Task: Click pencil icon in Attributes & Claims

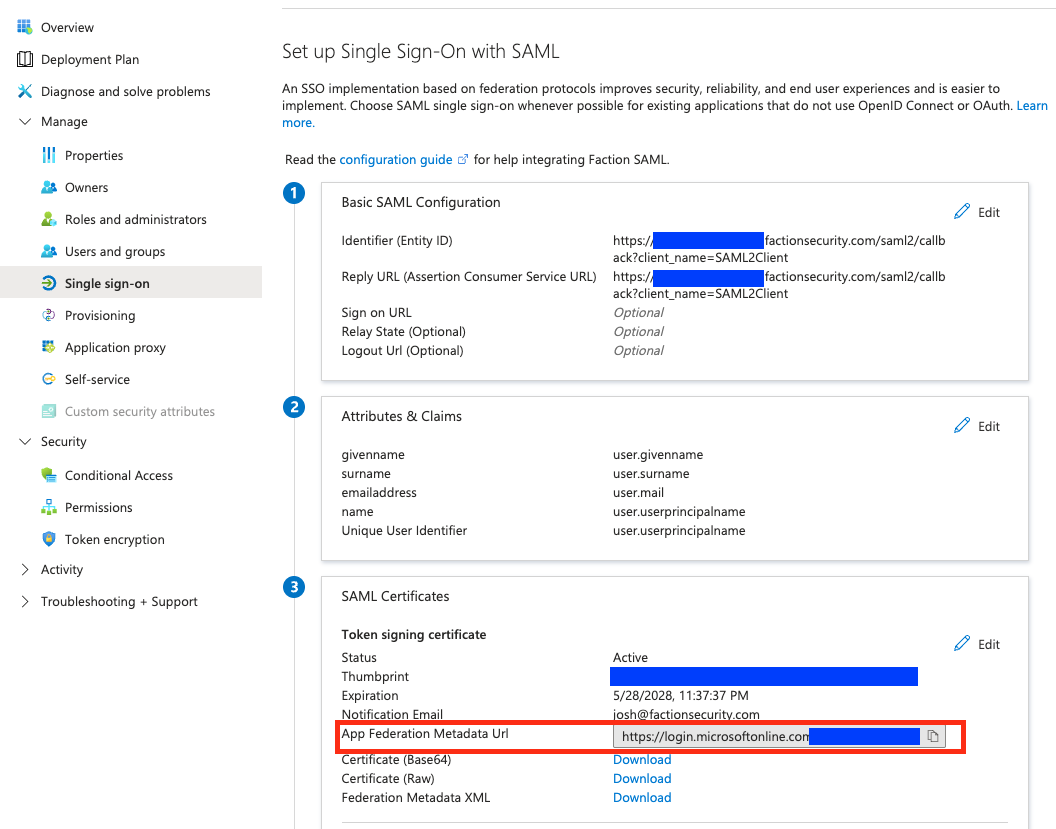Action: tap(962, 426)
